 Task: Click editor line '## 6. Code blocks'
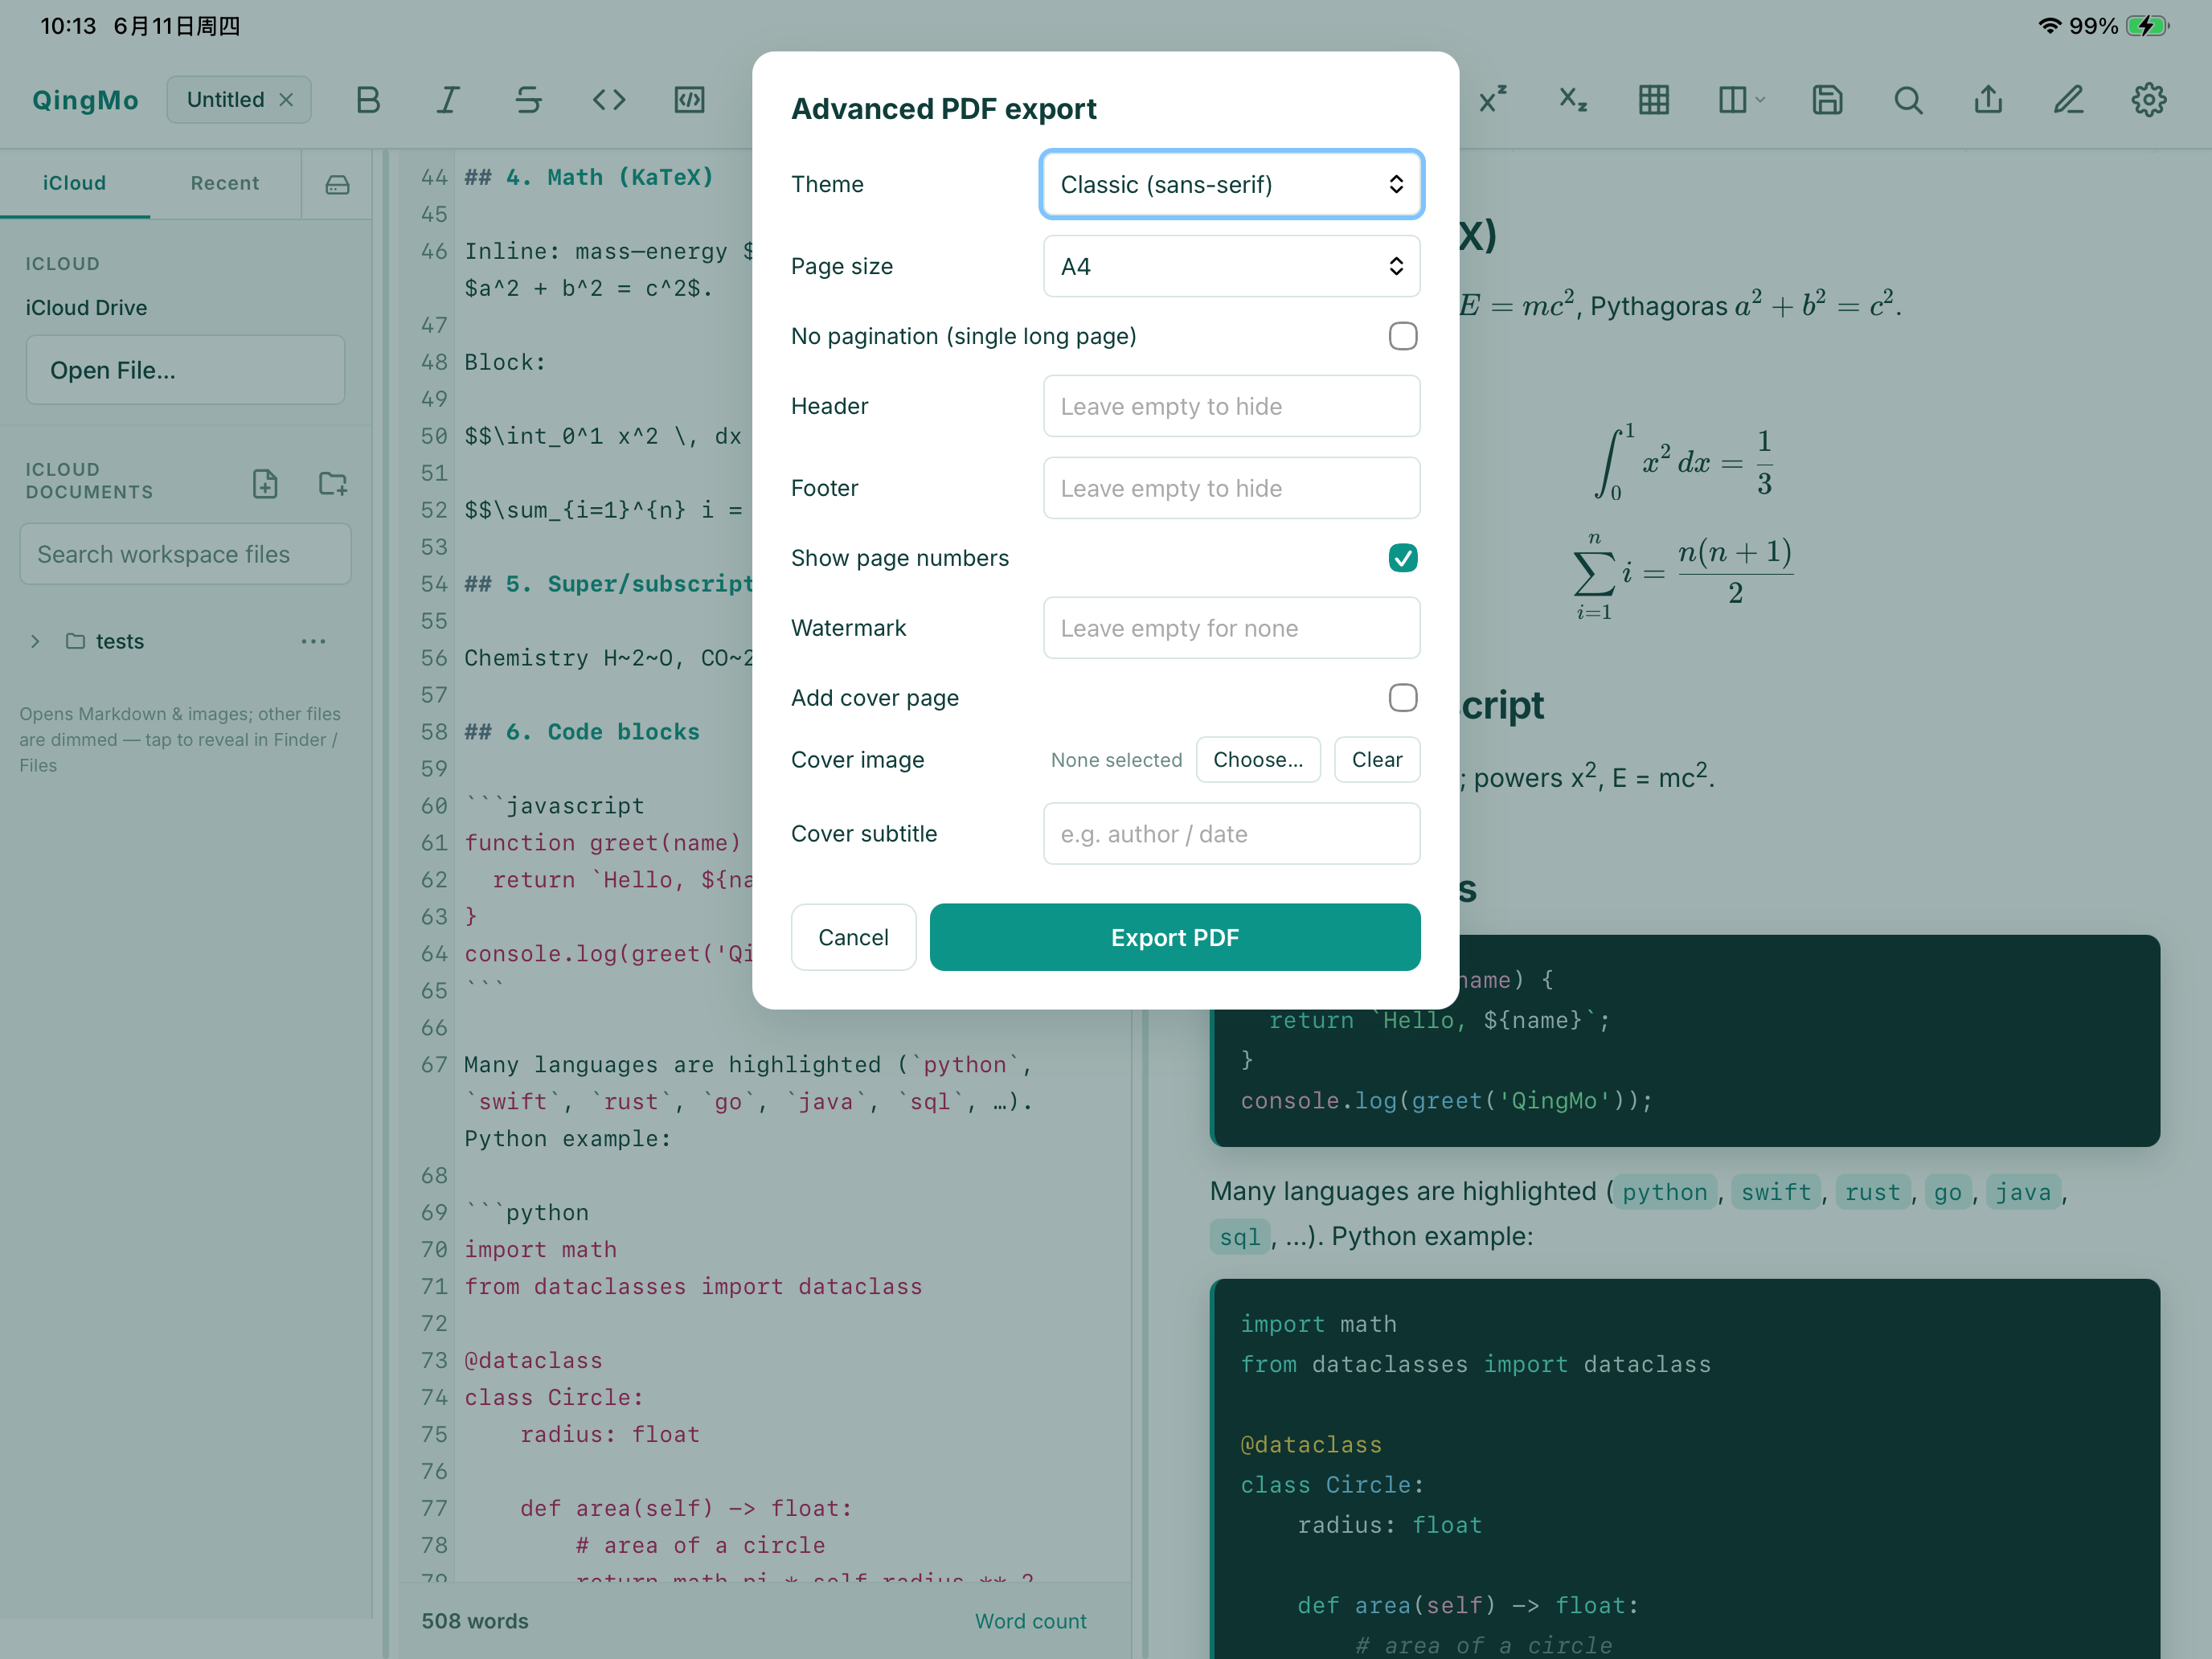click(582, 732)
